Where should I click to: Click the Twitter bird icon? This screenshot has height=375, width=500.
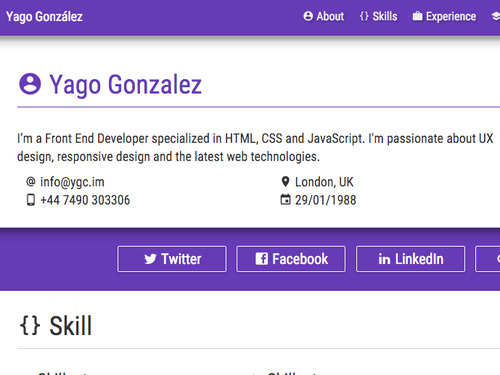150,259
